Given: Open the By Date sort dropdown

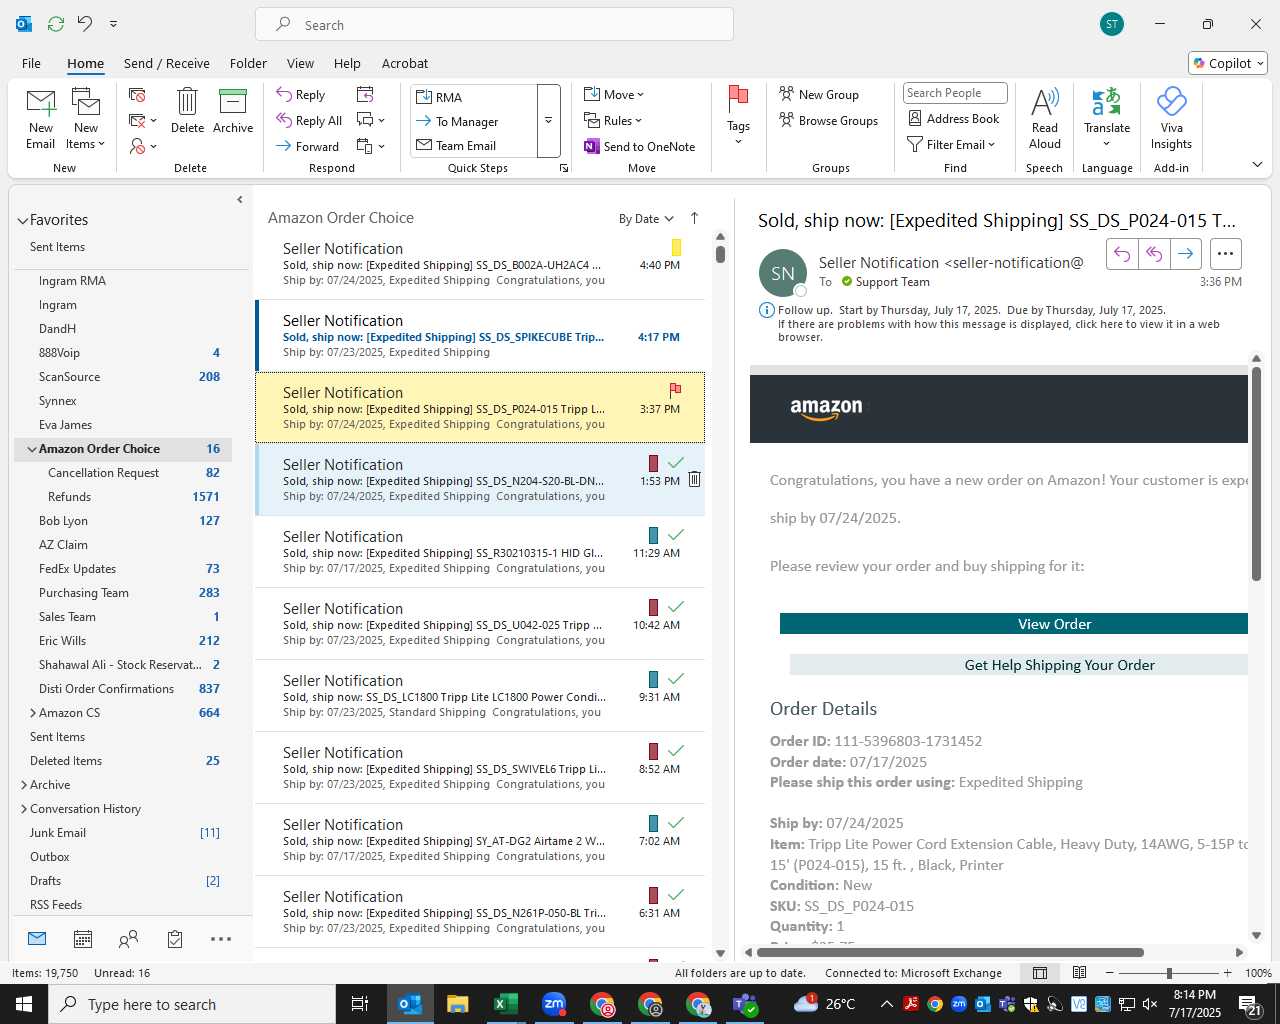Looking at the screenshot, I should point(646,219).
